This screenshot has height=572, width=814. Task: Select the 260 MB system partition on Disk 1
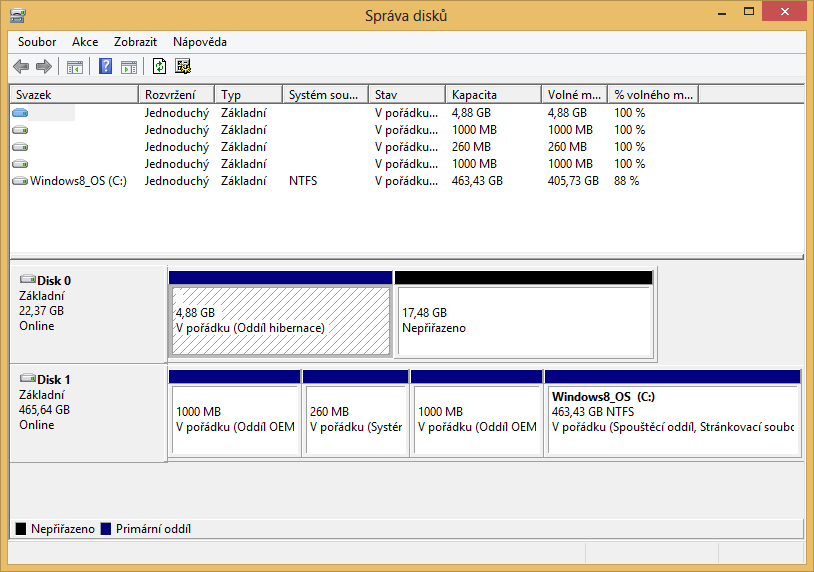click(x=355, y=419)
